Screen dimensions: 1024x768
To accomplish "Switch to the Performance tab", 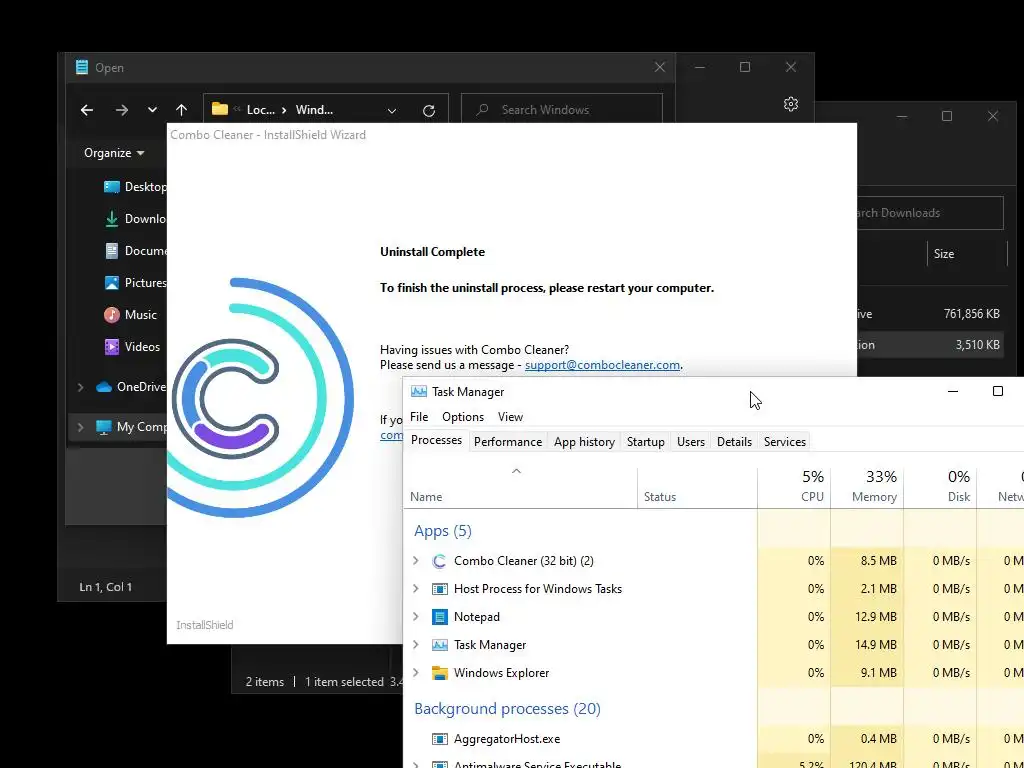I will pos(508,441).
